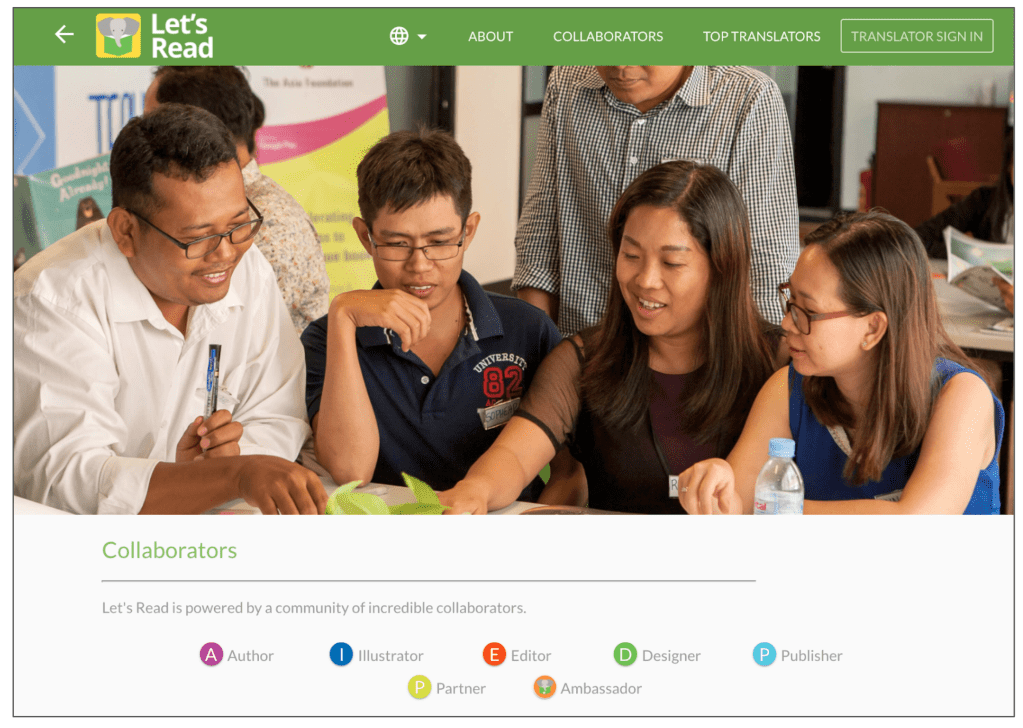Image resolution: width=1023 pixels, height=728 pixels.
Task: Select the Ambassador avatar icon
Action: 545,687
